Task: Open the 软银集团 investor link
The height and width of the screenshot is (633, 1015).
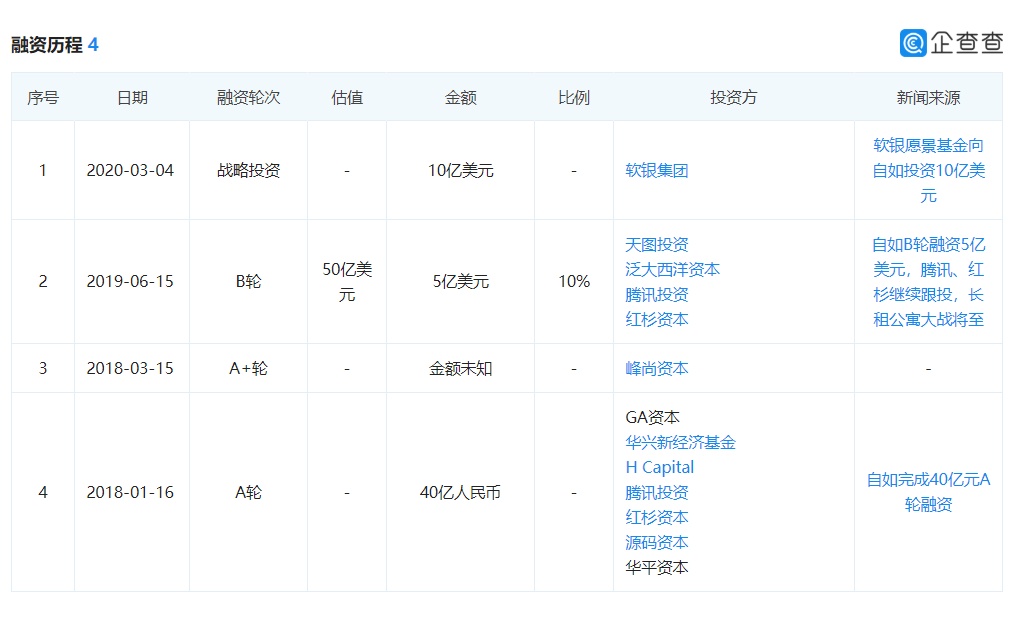Action: click(656, 171)
